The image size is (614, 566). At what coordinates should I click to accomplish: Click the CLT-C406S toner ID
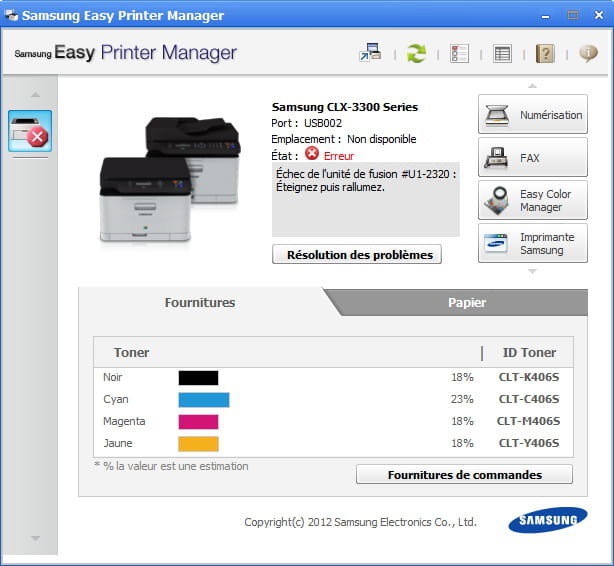[529, 399]
